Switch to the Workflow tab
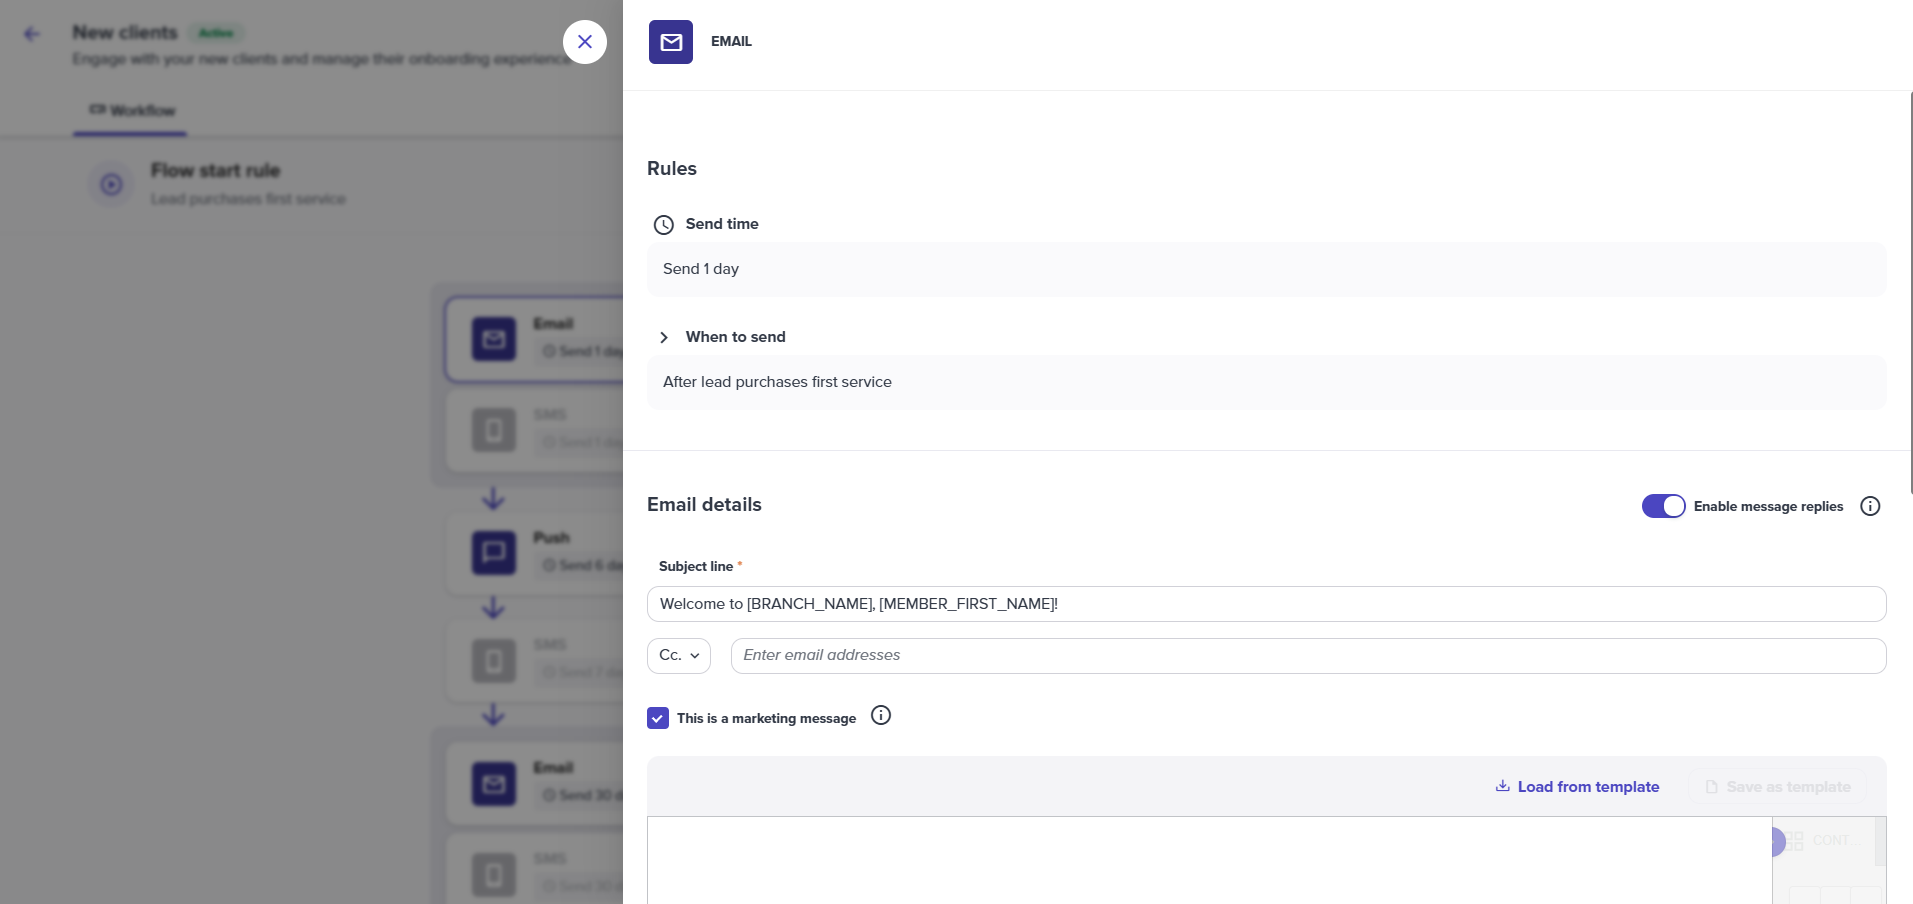 click(131, 110)
